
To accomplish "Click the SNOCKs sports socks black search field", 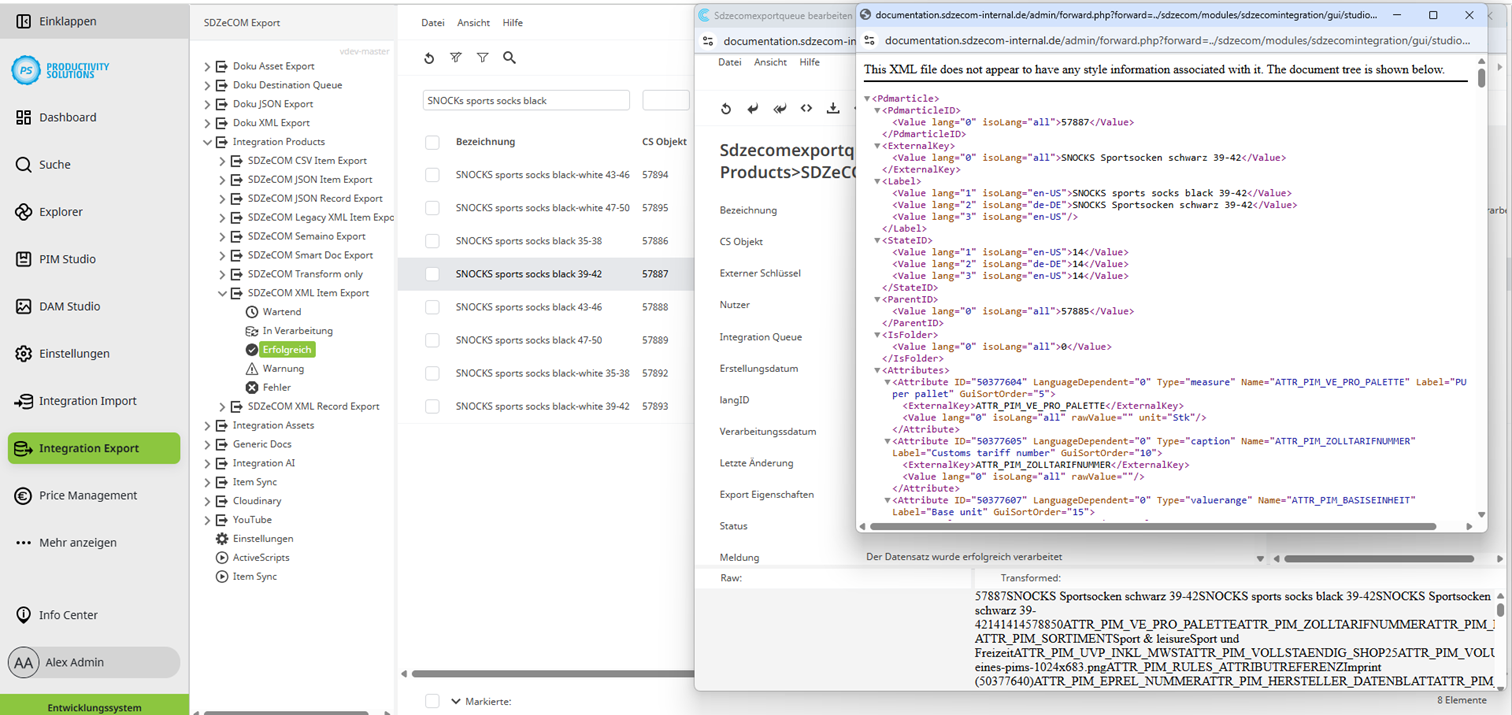I will click(528, 100).
